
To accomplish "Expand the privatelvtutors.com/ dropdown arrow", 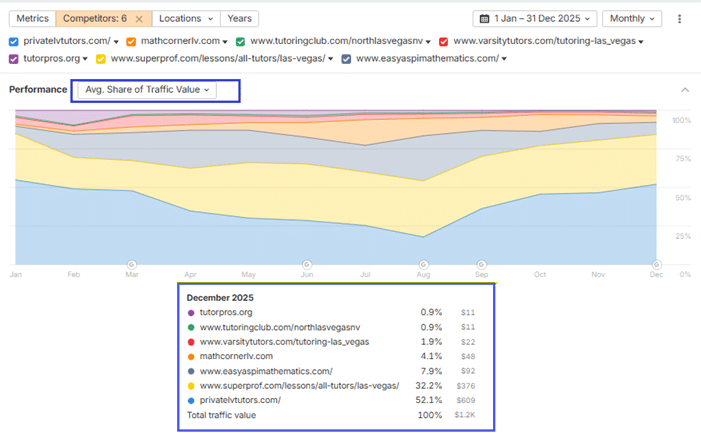I will 116,42.
